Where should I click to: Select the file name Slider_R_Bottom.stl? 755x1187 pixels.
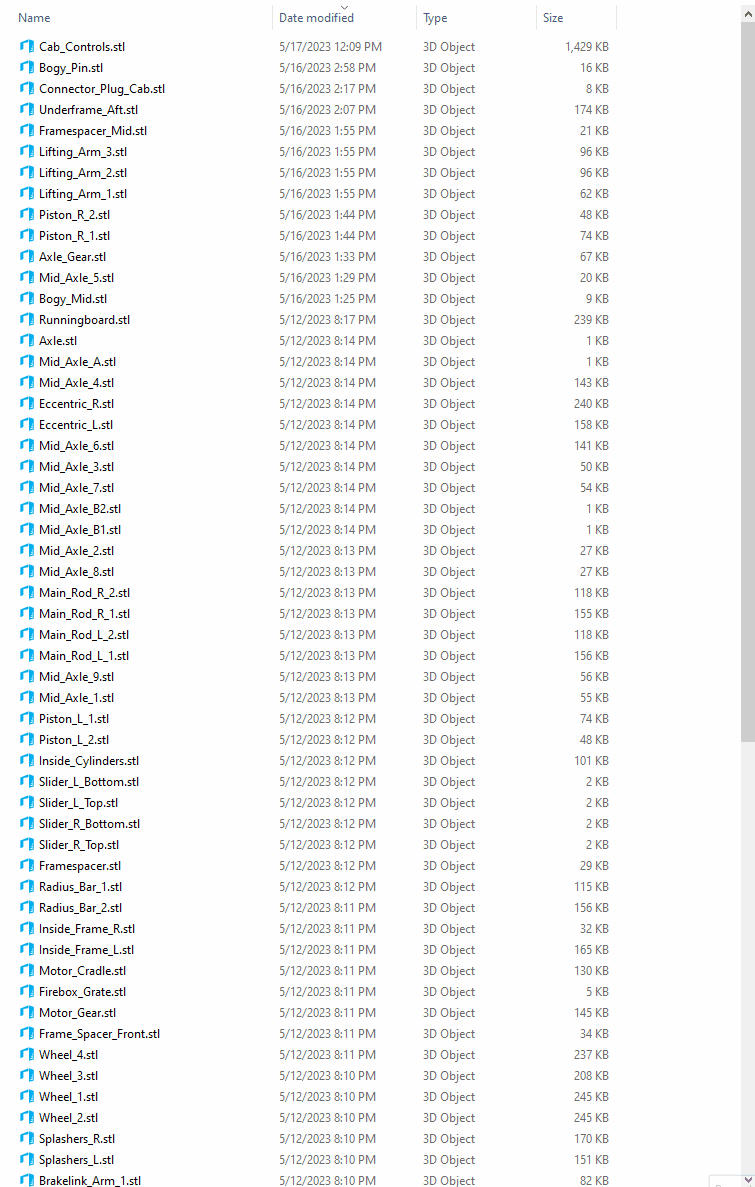(x=89, y=824)
